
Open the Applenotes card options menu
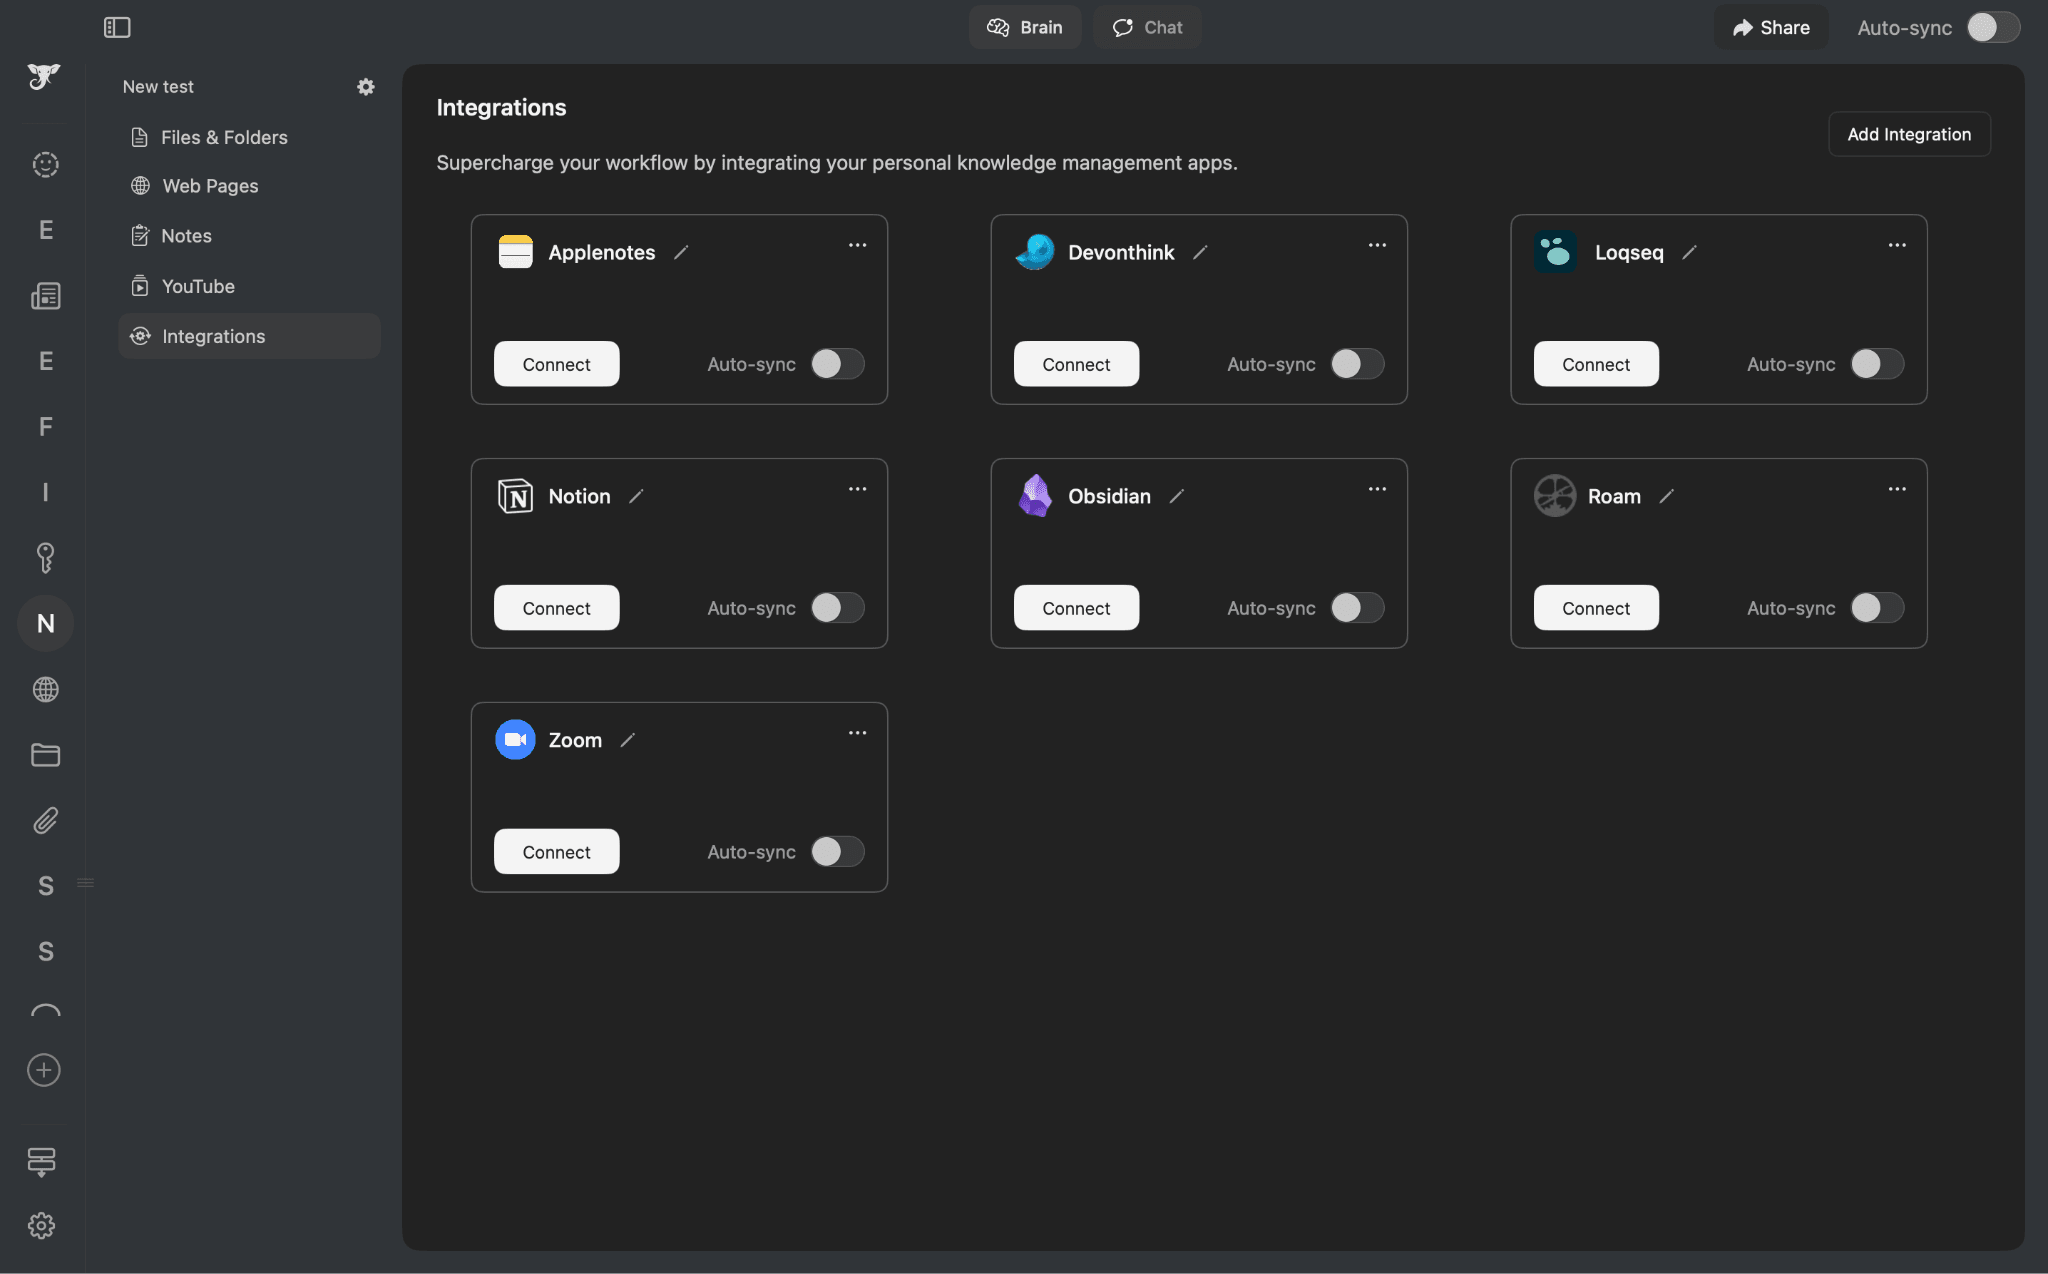[x=857, y=245]
